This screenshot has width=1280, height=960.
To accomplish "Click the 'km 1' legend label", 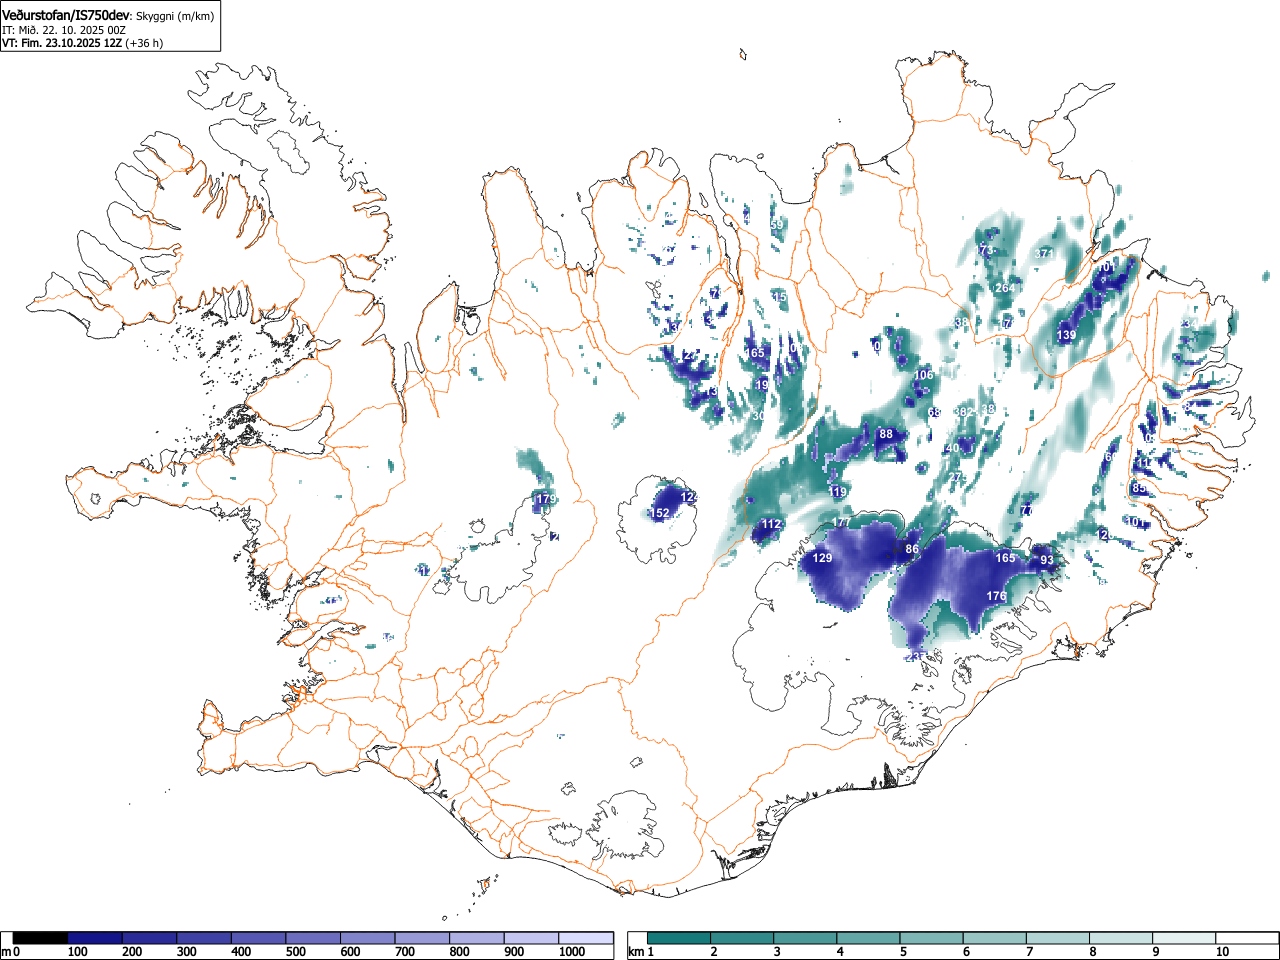I will [640, 952].
